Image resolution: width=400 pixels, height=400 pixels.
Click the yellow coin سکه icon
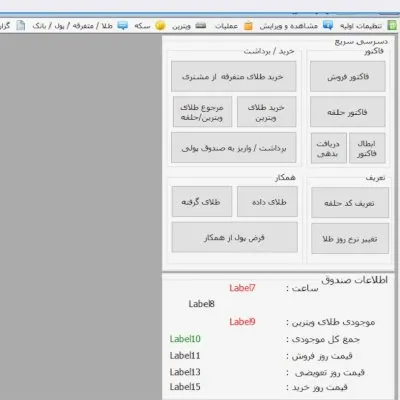tap(160, 25)
